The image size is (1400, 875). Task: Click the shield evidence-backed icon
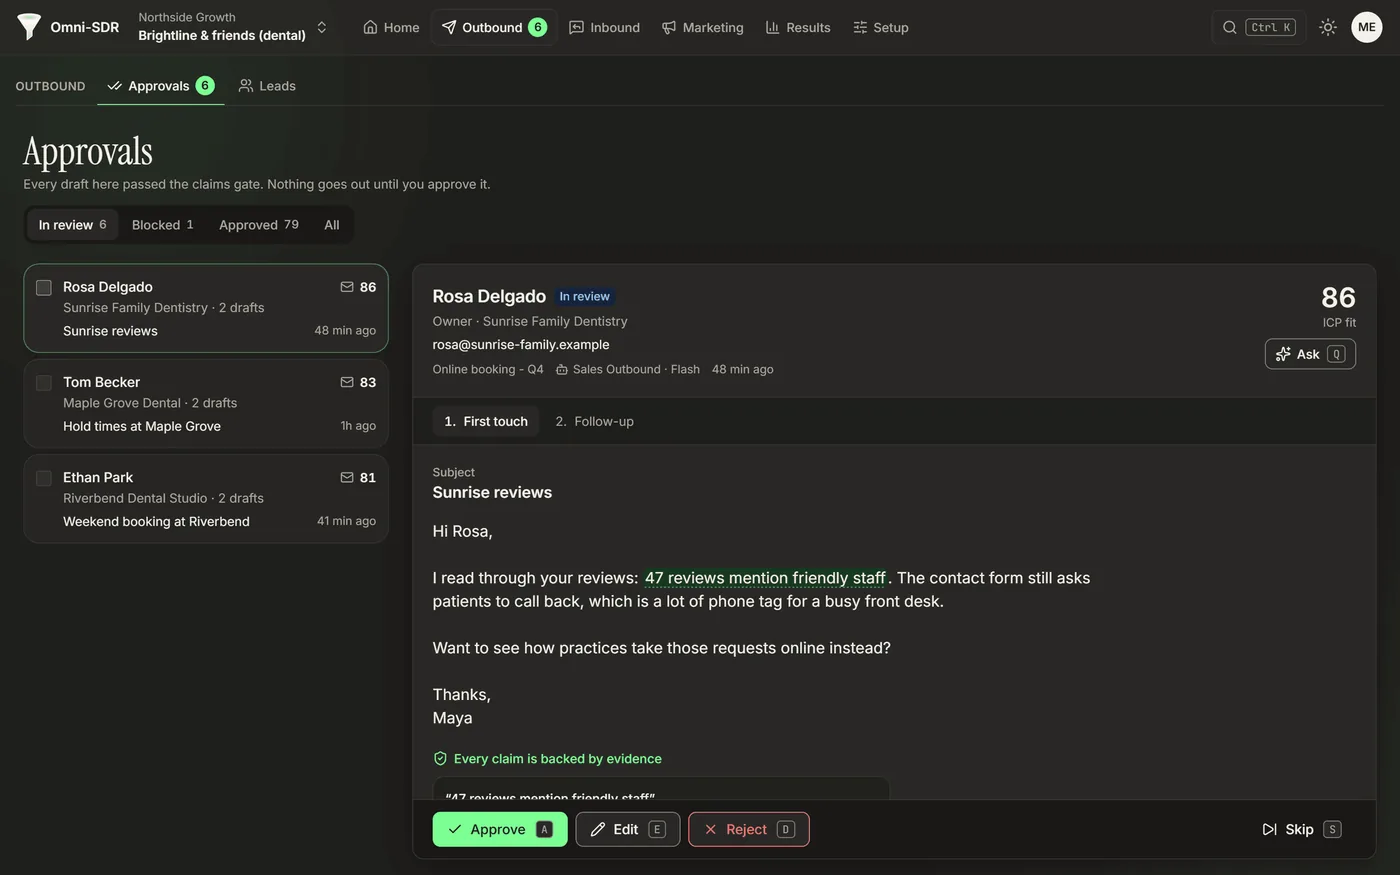440,759
